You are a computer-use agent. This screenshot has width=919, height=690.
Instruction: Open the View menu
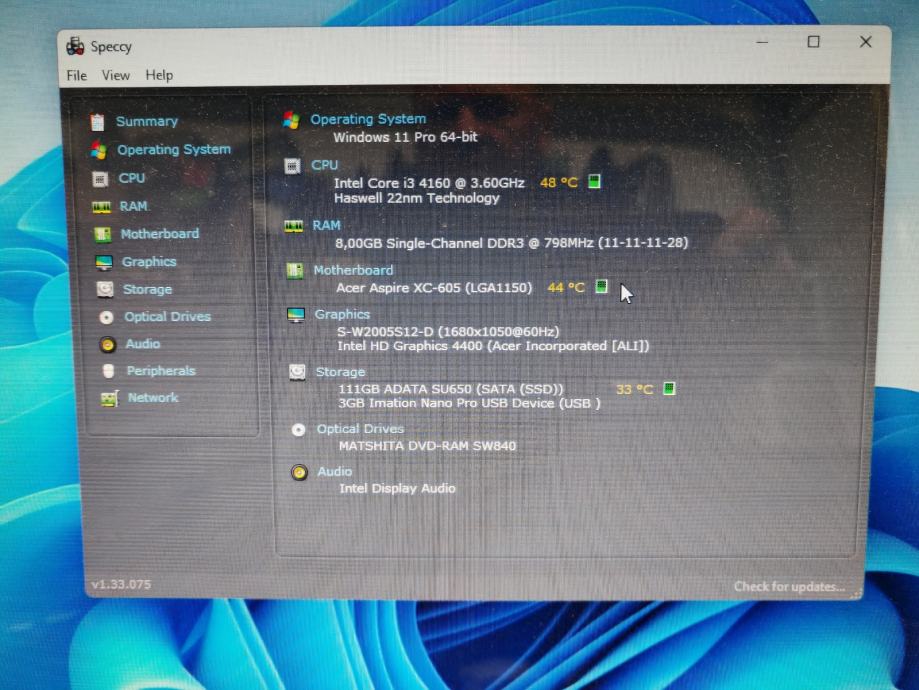tap(115, 76)
